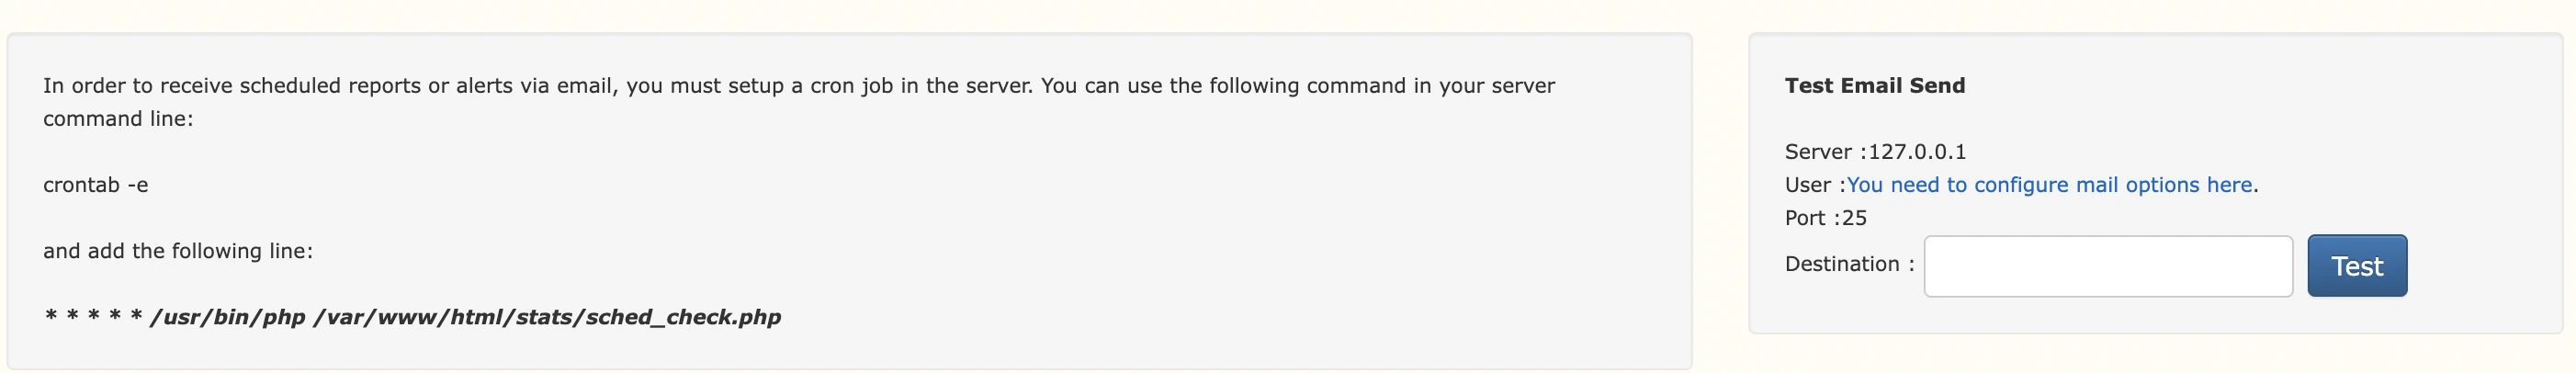Click the five asterisks of cron schedule
Viewport: 2576px width, 373px height.
(x=93, y=317)
